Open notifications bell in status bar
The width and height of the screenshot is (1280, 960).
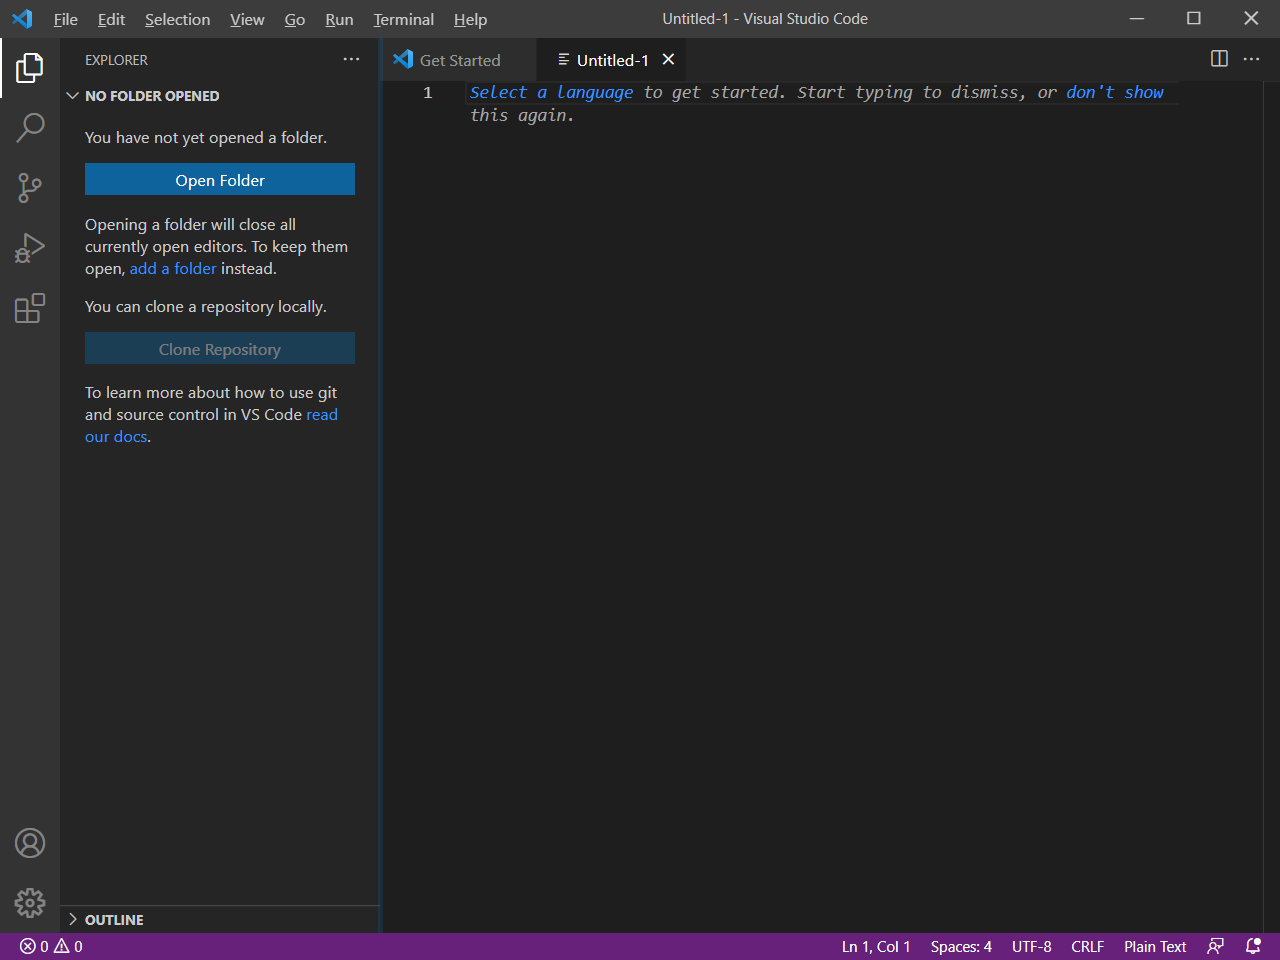pyautogui.click(x=1253, y=946)
